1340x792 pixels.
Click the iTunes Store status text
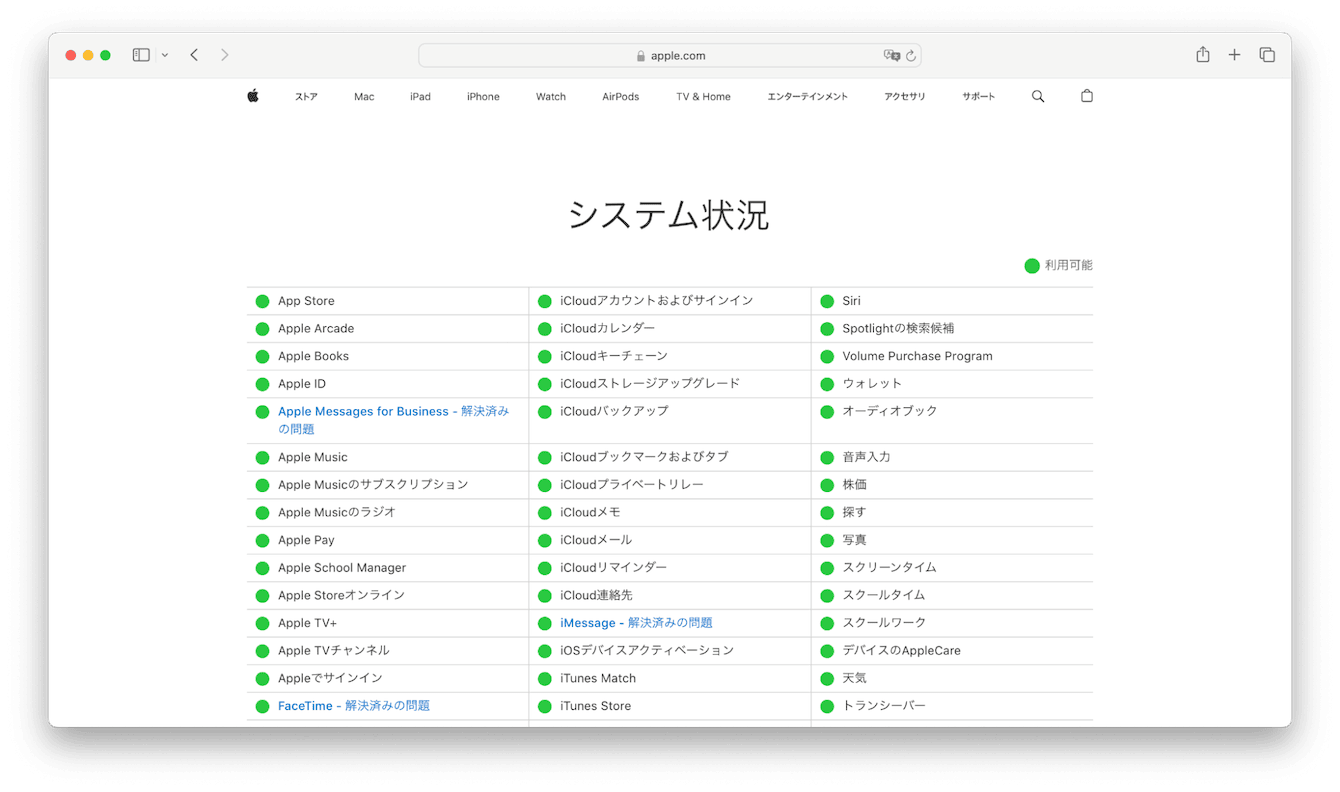[595, 706]
